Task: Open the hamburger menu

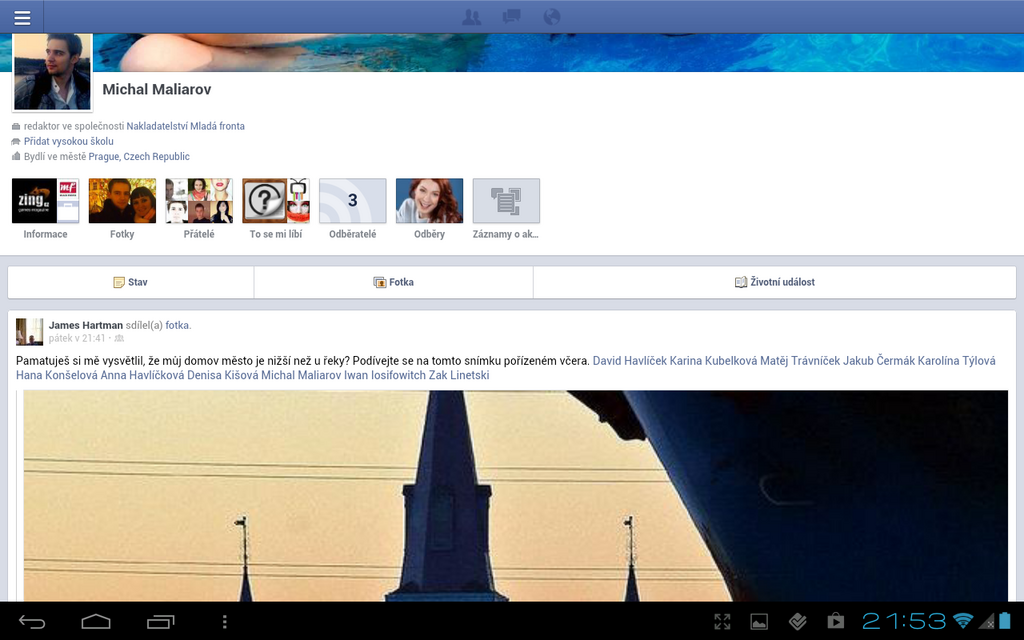Action: click(22, 17)
